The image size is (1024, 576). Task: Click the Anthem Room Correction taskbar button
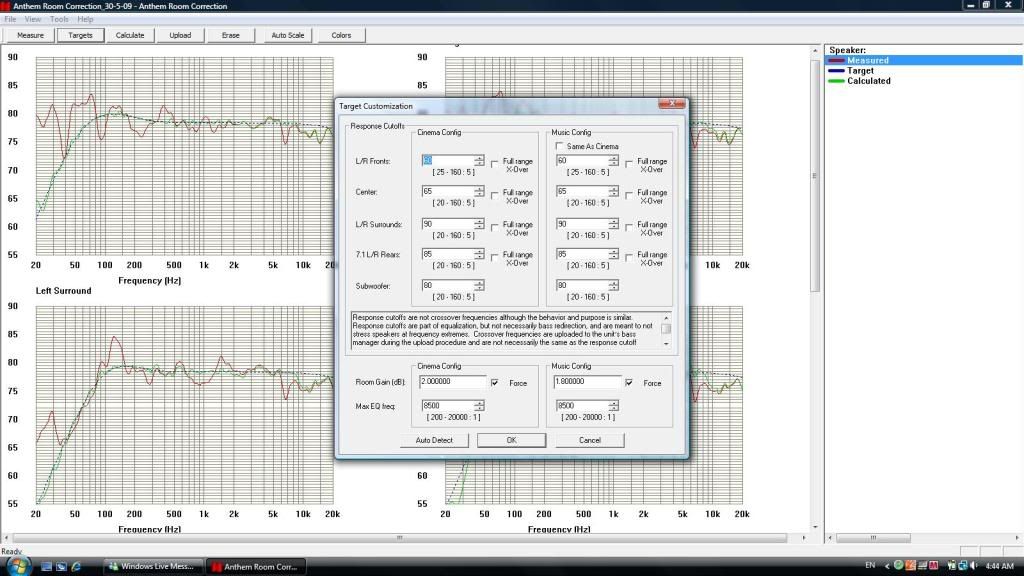(253, 567)
